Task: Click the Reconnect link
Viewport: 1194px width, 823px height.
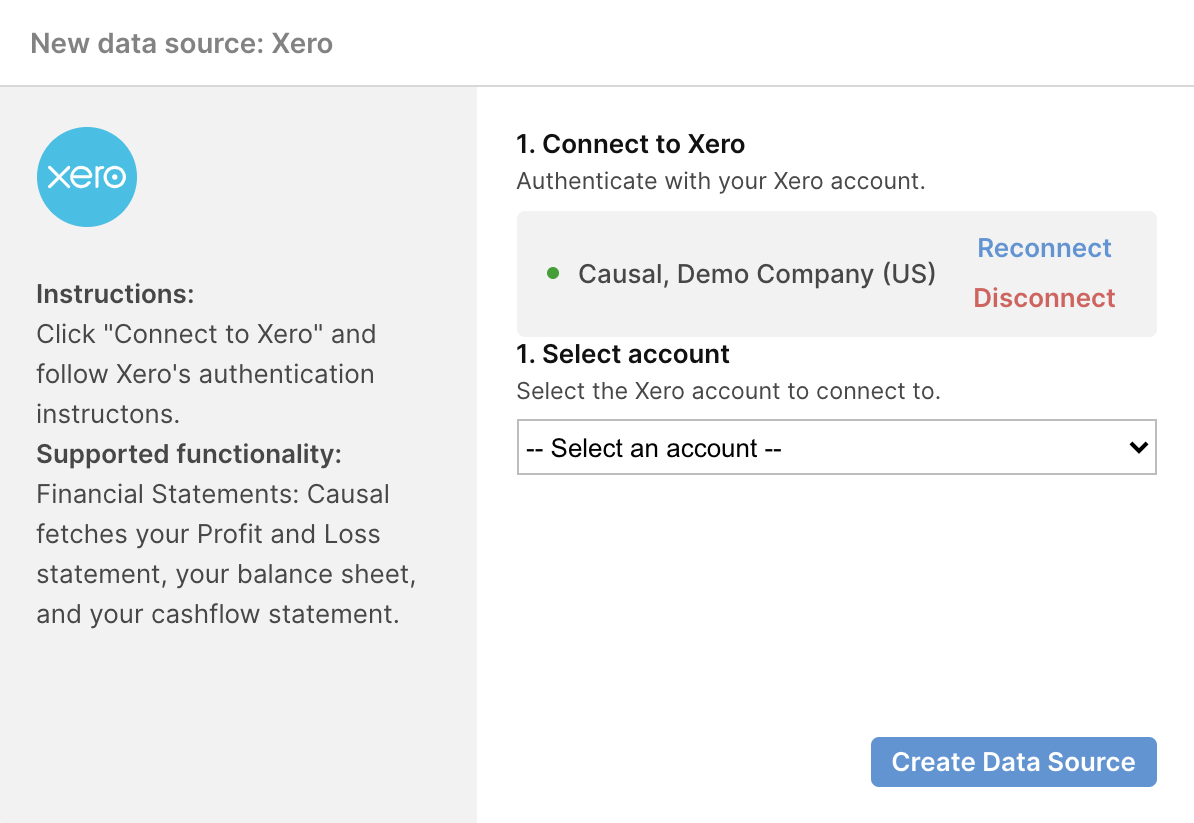Action: pos(1044,248)
